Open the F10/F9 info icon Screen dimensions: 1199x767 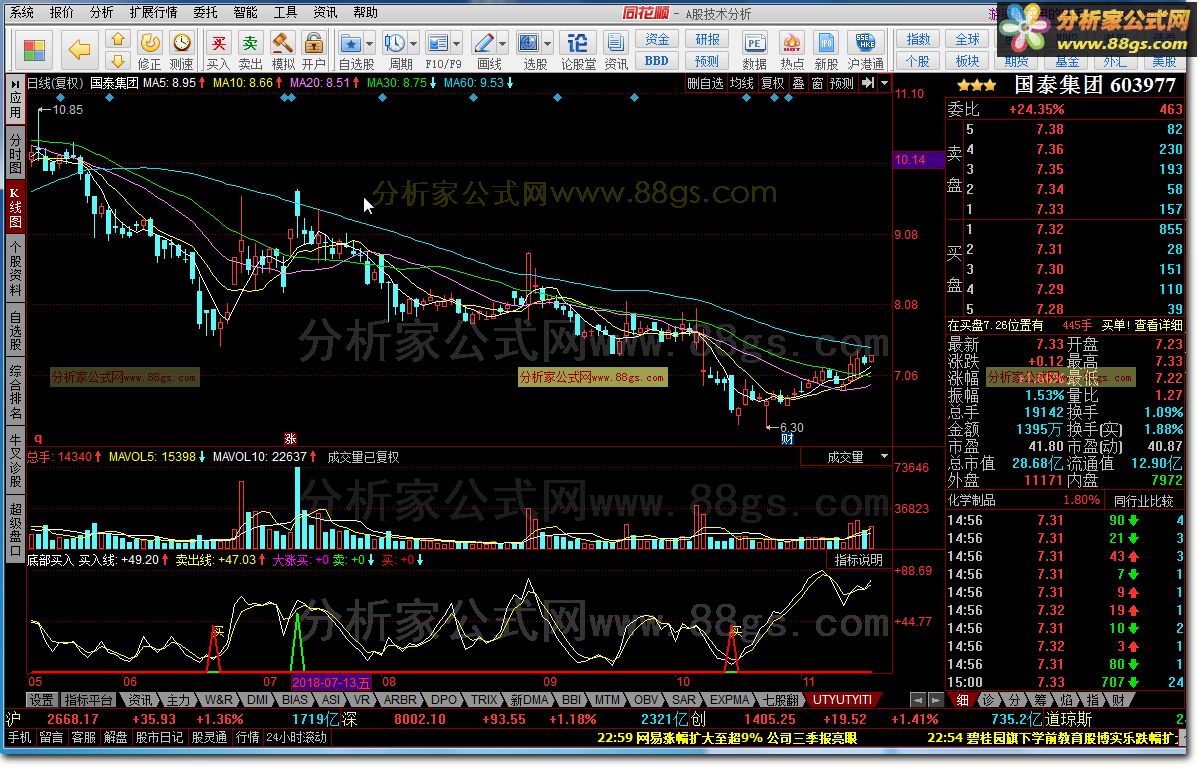coord(438,43)
